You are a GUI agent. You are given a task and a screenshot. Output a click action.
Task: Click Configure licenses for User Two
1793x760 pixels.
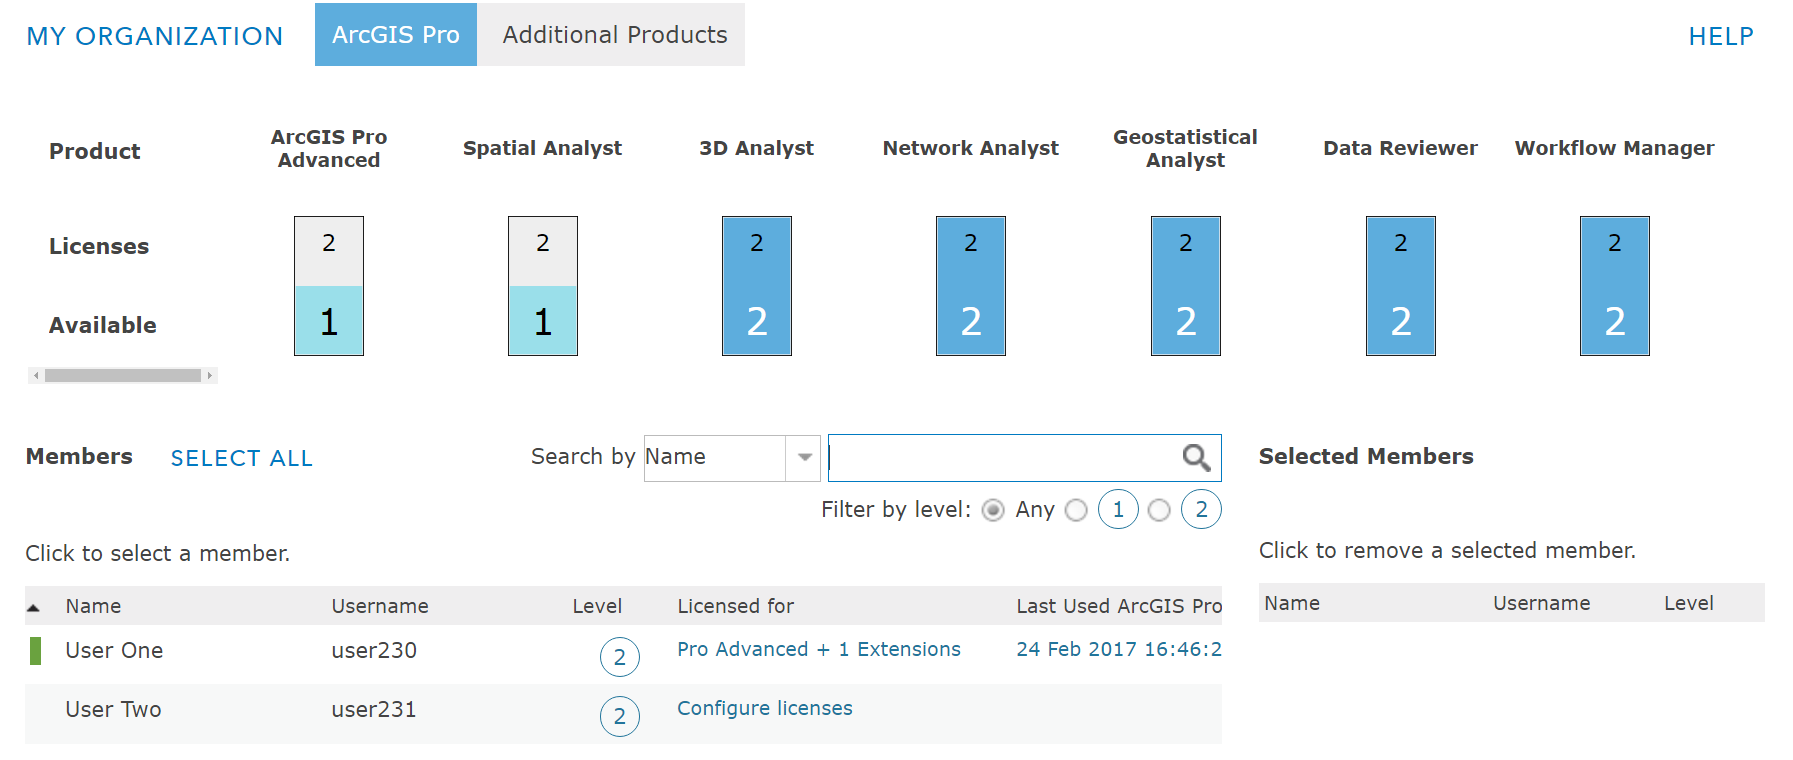pyautogui.click(x=765, y=708)
